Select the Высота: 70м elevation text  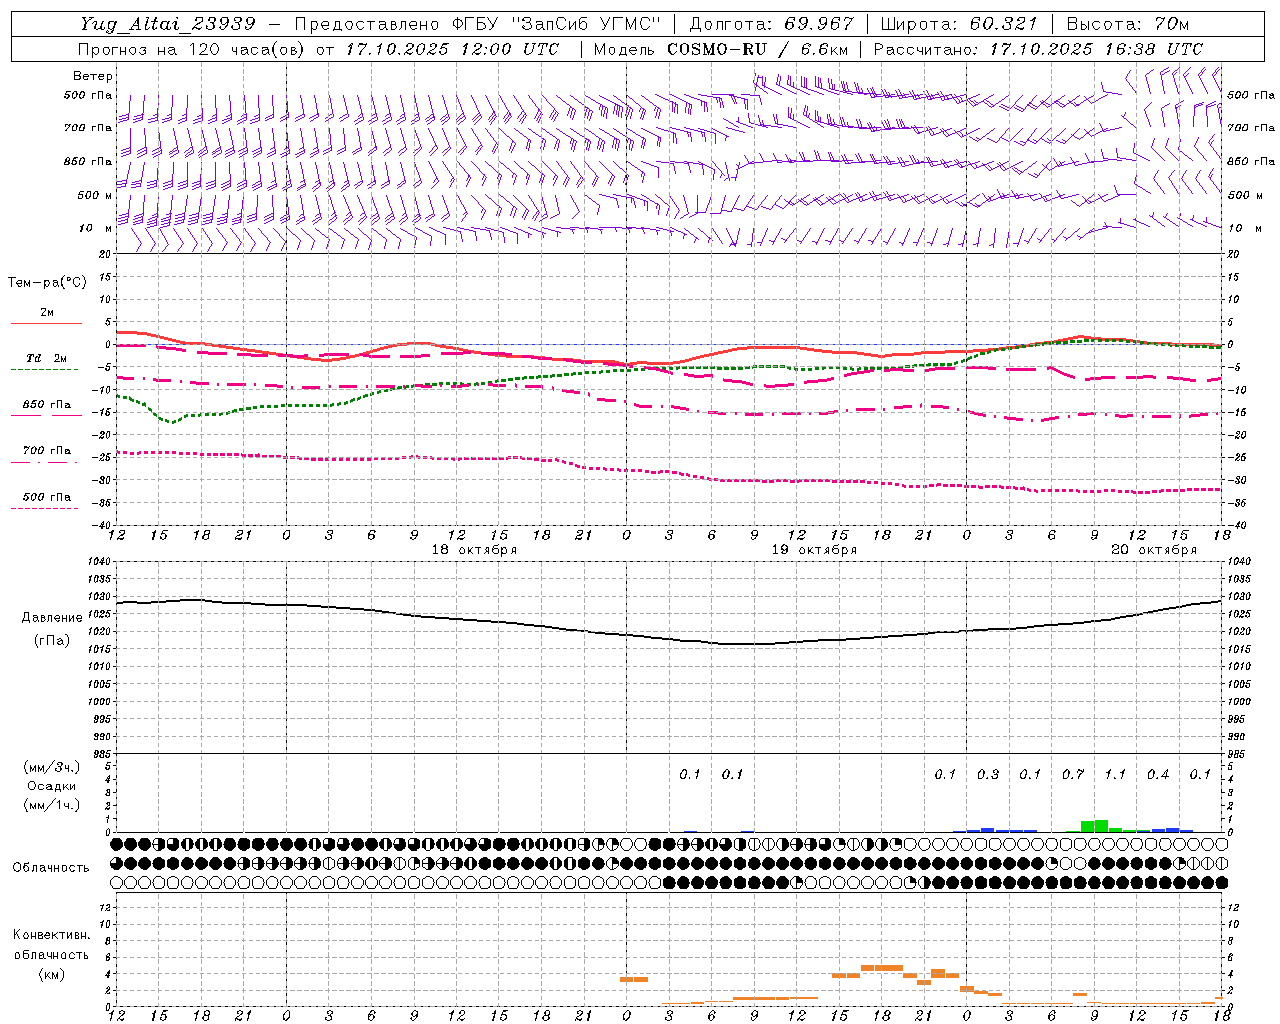click(x=1127, y=23)
